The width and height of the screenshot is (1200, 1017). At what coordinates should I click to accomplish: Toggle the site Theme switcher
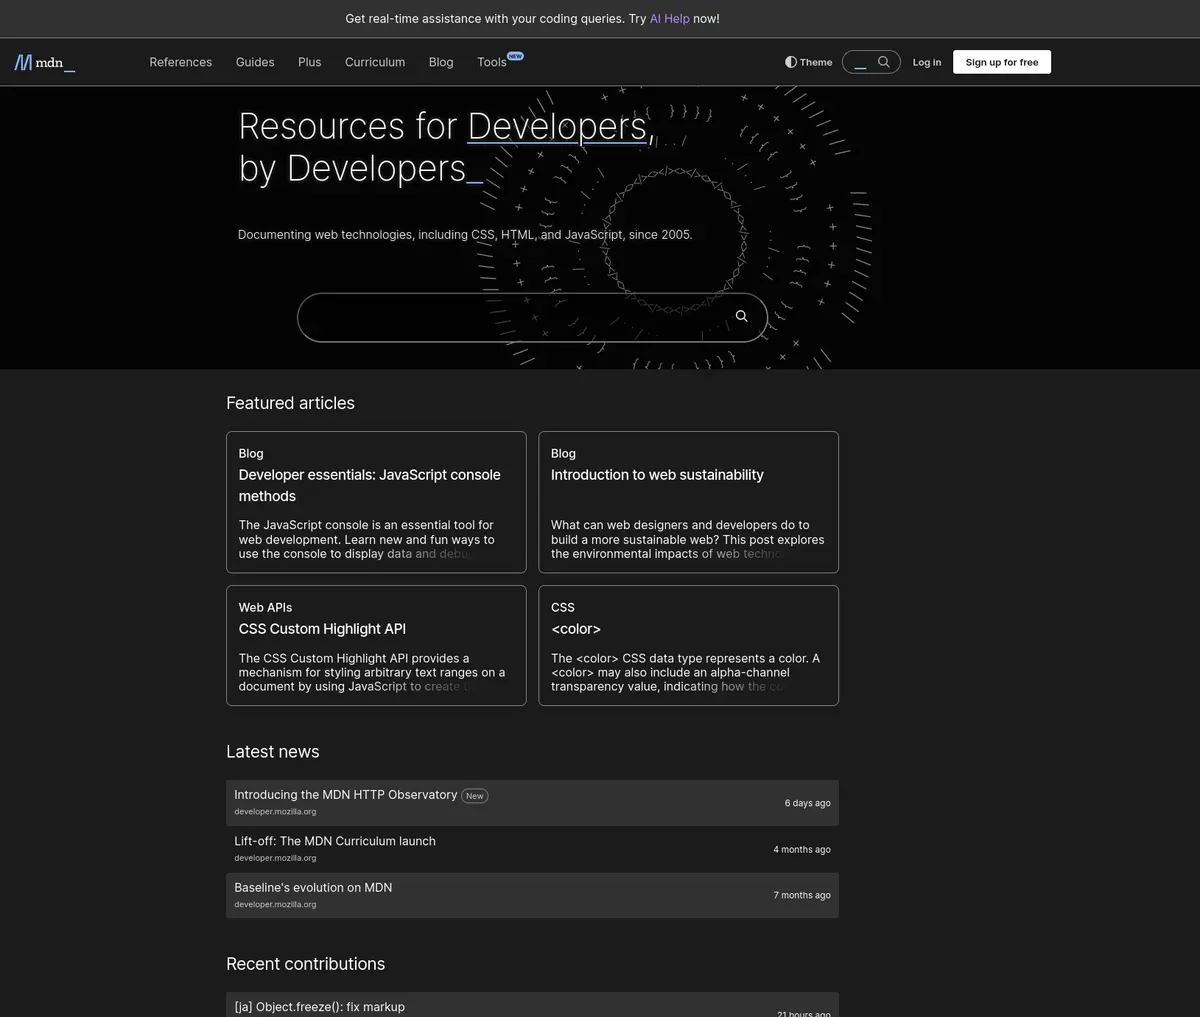[808, 62]
